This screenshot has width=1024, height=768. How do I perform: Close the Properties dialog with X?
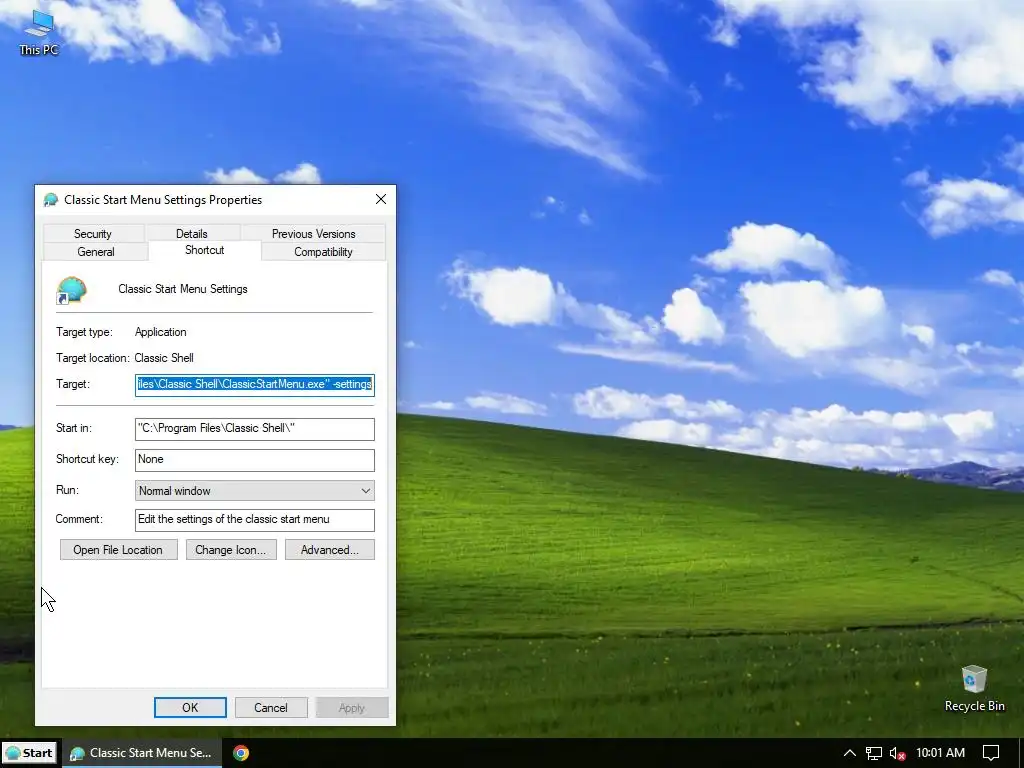coord(381,199)
